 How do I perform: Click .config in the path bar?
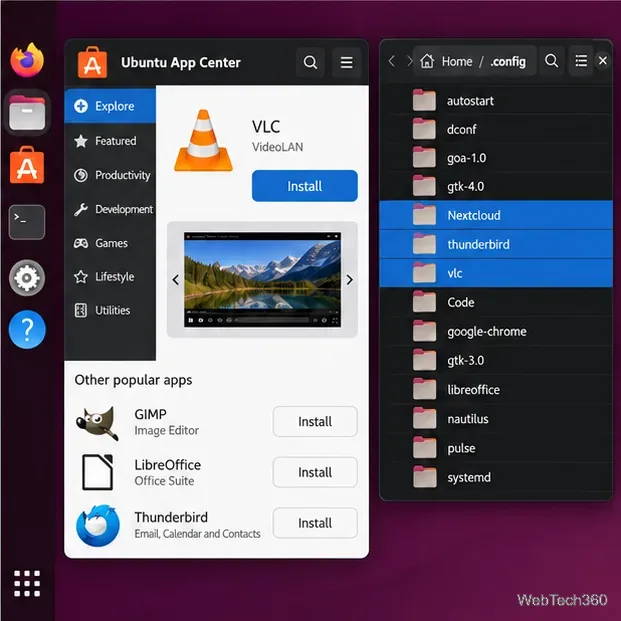508,61
